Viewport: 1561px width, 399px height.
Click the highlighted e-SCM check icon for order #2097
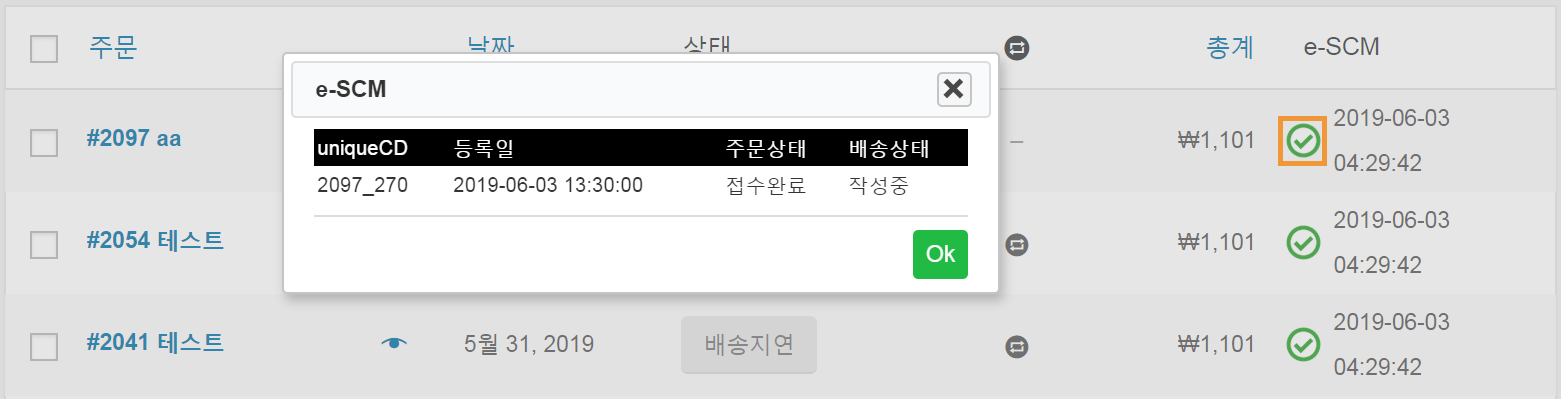tap(1303, 141)
